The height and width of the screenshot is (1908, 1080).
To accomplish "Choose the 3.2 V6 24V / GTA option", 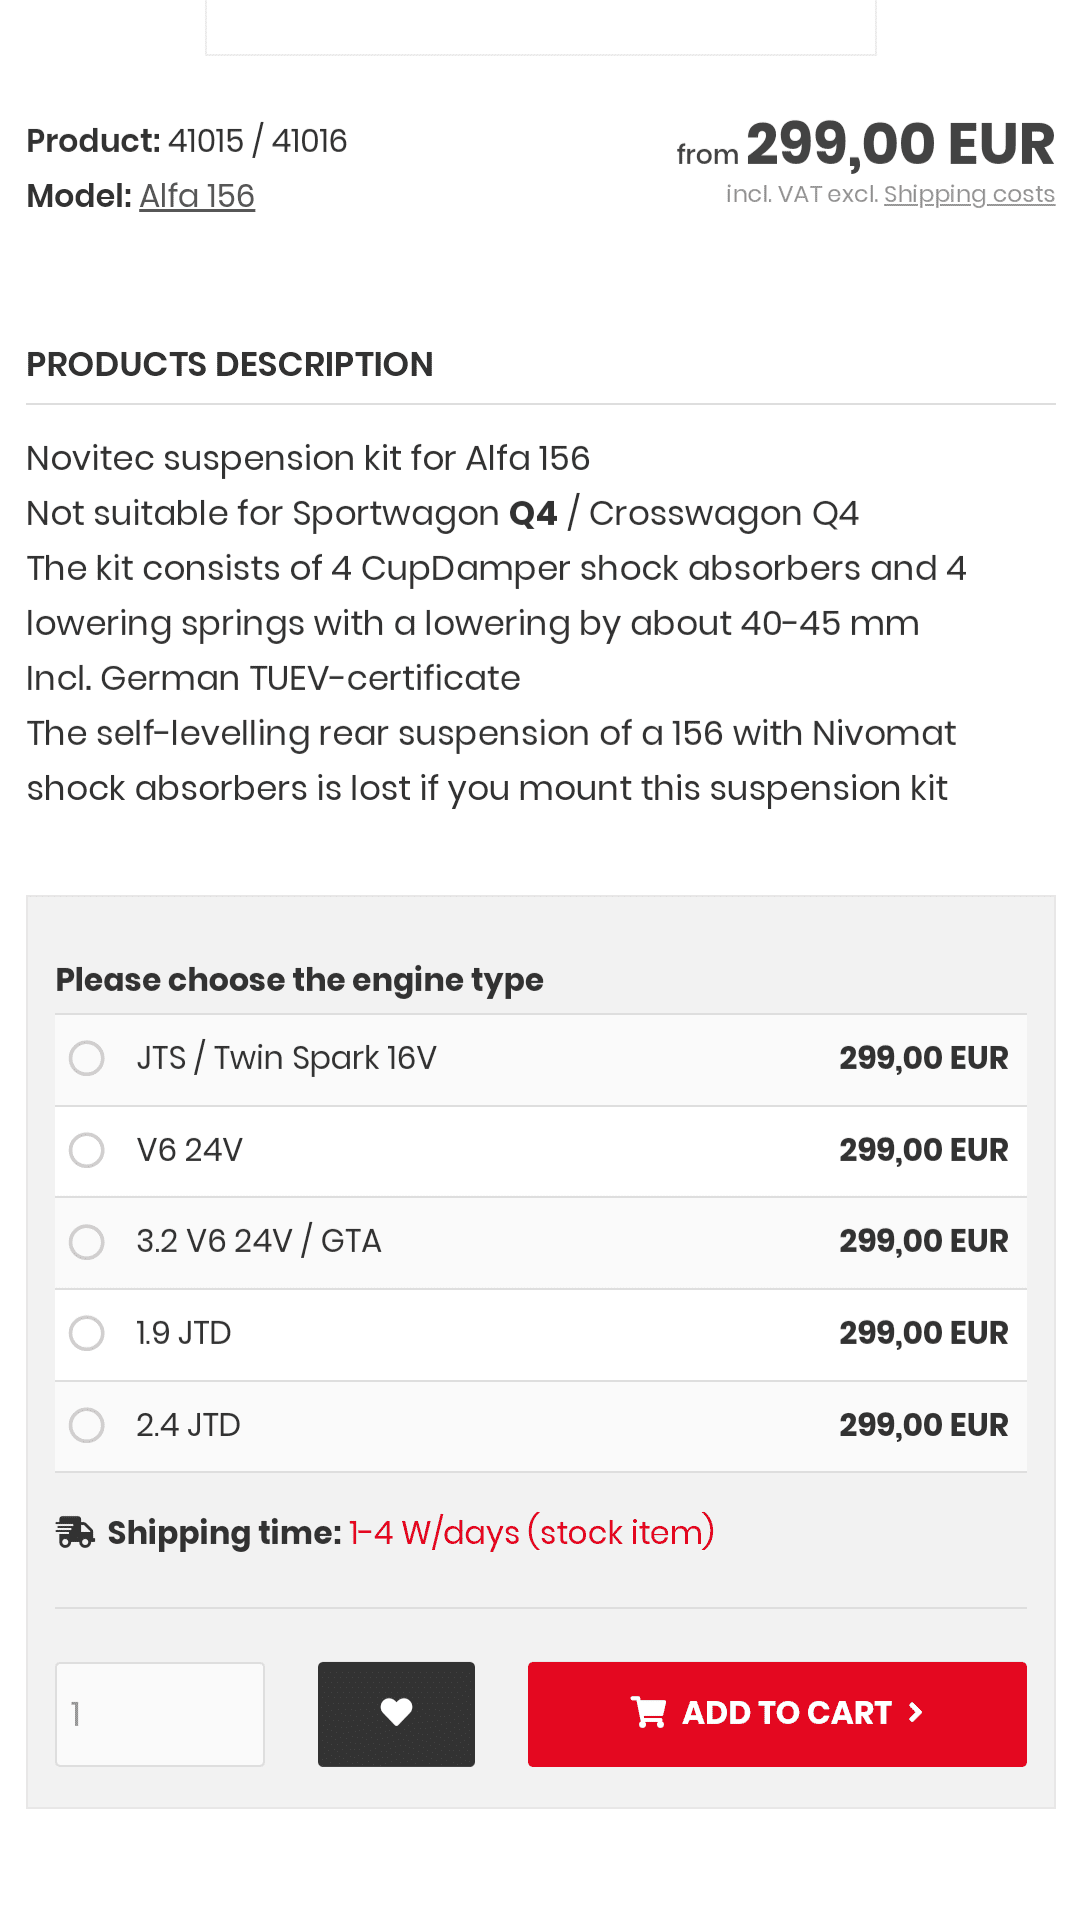I will tap(87, 1242).
